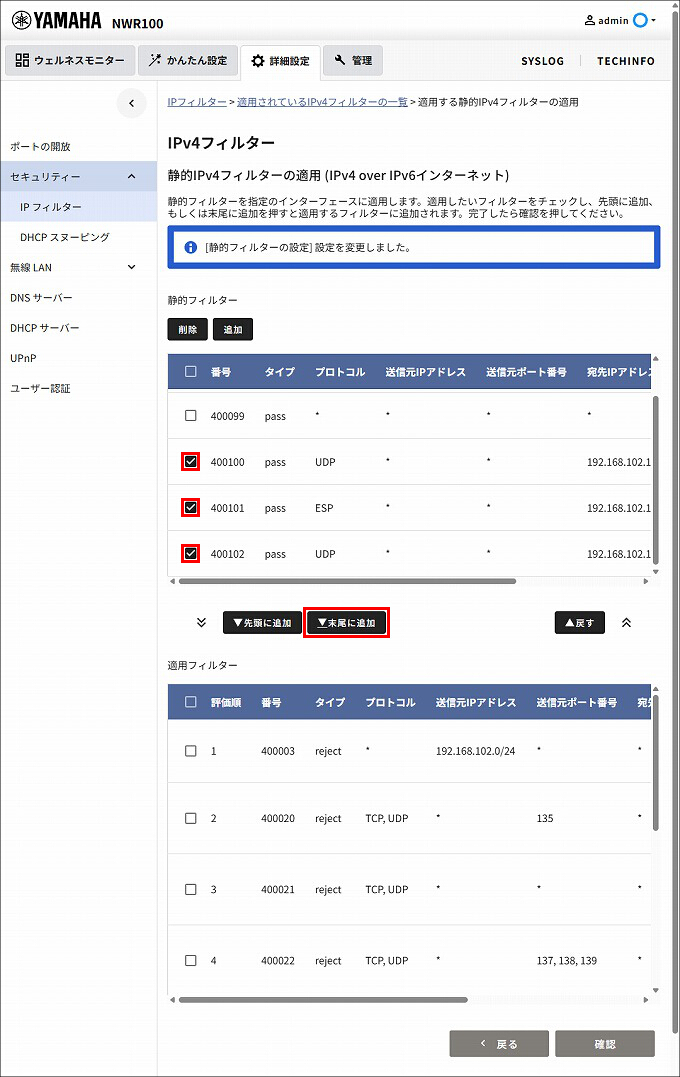
Task: Click ▼末尾に追加 button
Action: click(346, 622)
